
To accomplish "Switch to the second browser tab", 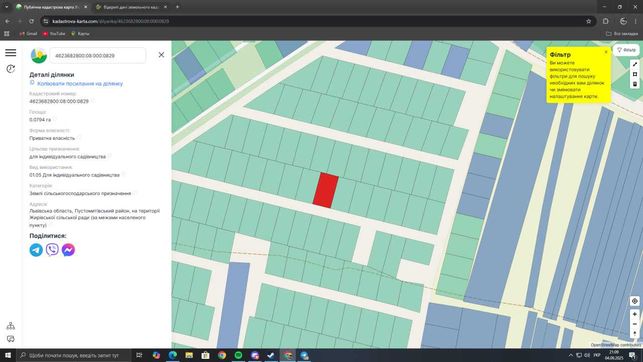I will pos(131,7).
